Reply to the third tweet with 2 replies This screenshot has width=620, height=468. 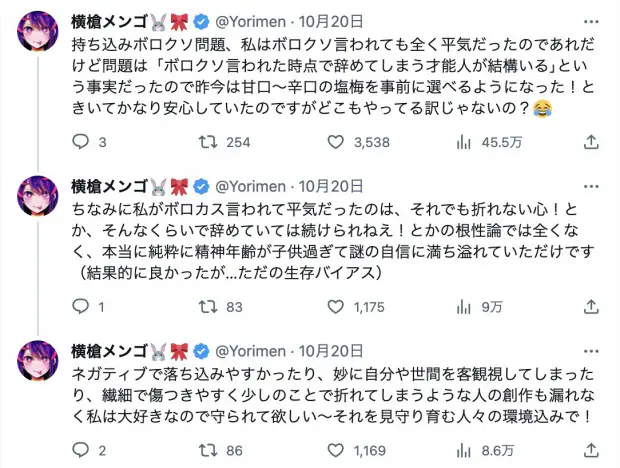tap(82, 451)
